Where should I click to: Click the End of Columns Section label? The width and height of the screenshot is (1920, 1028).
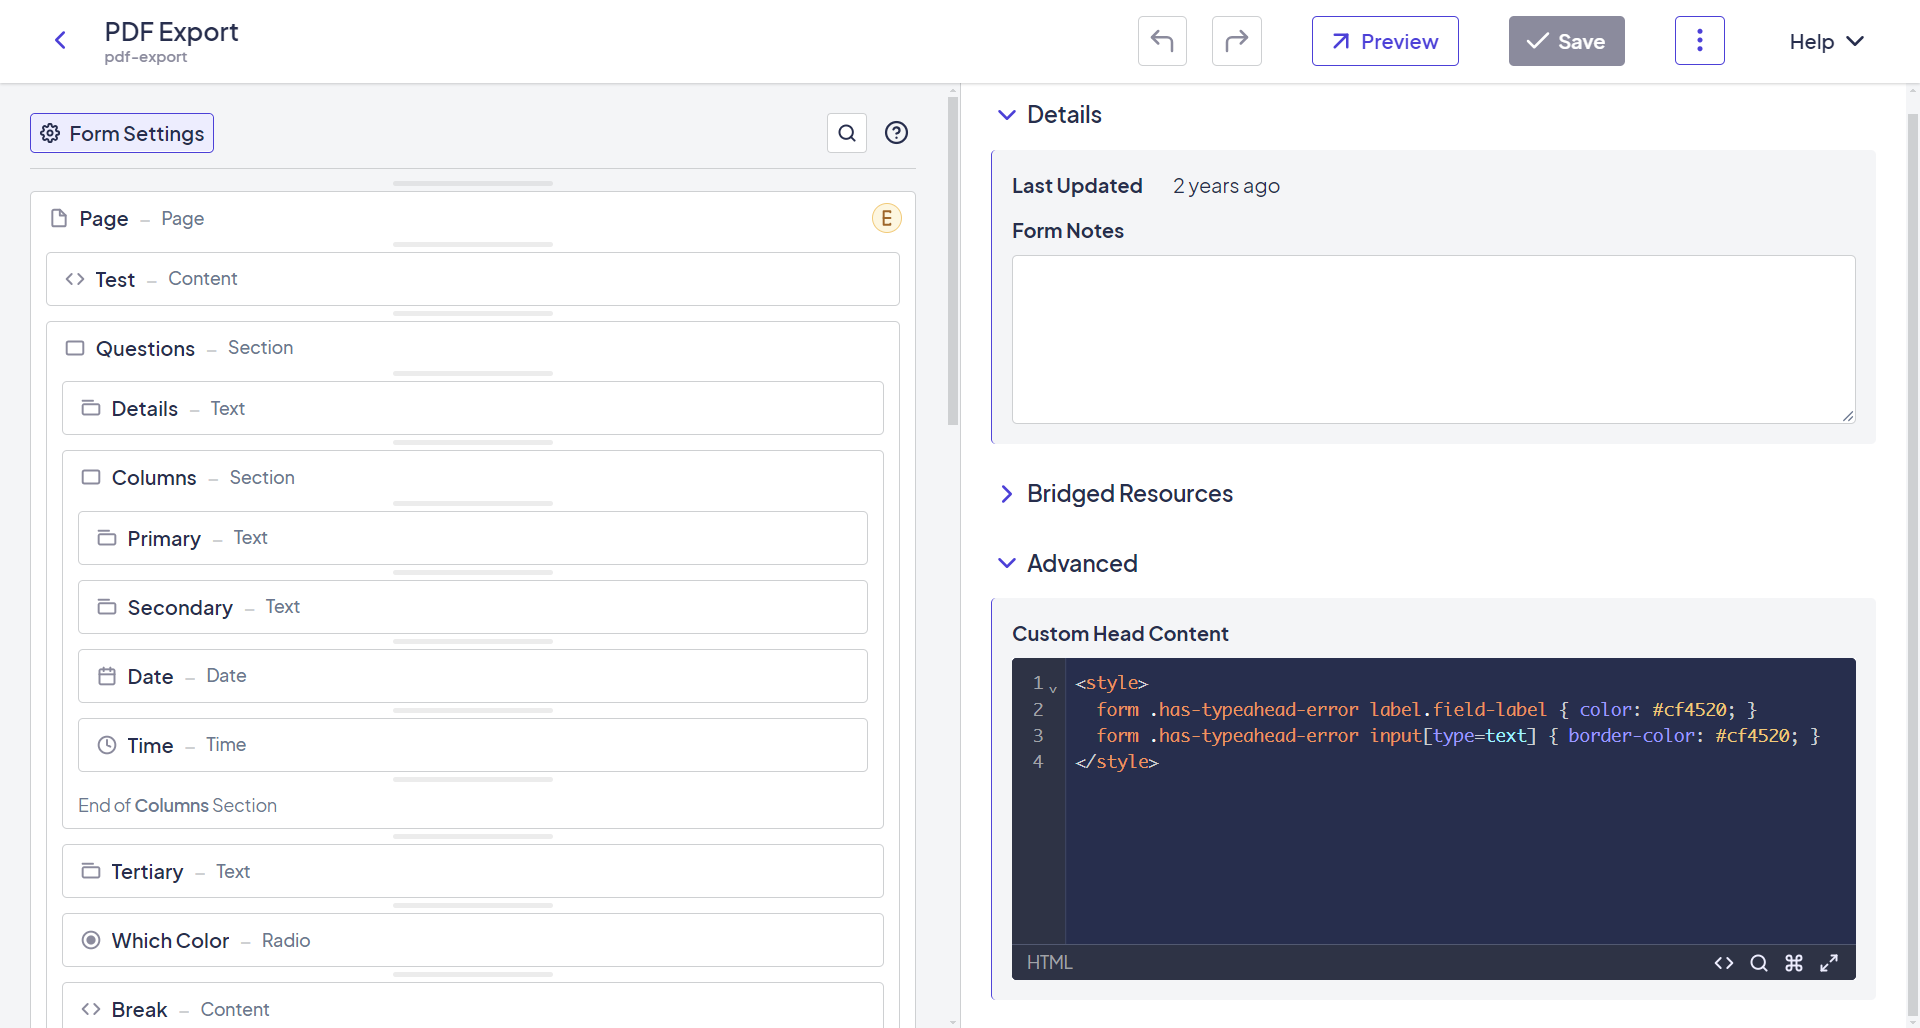coord(177,806)
